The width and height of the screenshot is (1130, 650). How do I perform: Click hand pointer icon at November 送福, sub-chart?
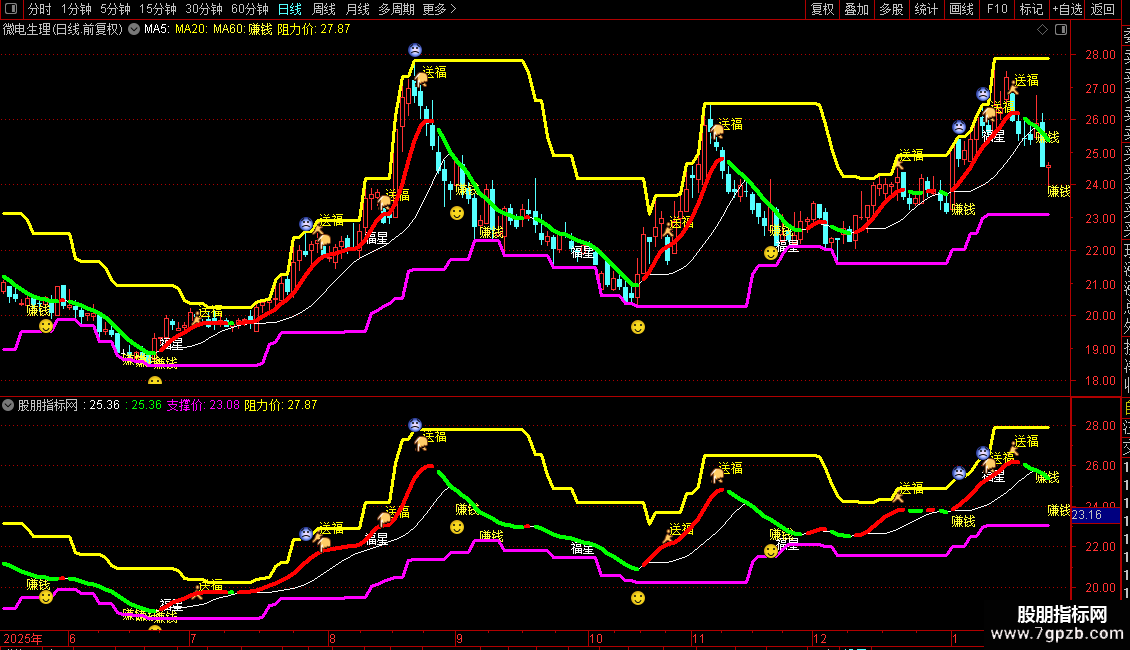point(717,475)
